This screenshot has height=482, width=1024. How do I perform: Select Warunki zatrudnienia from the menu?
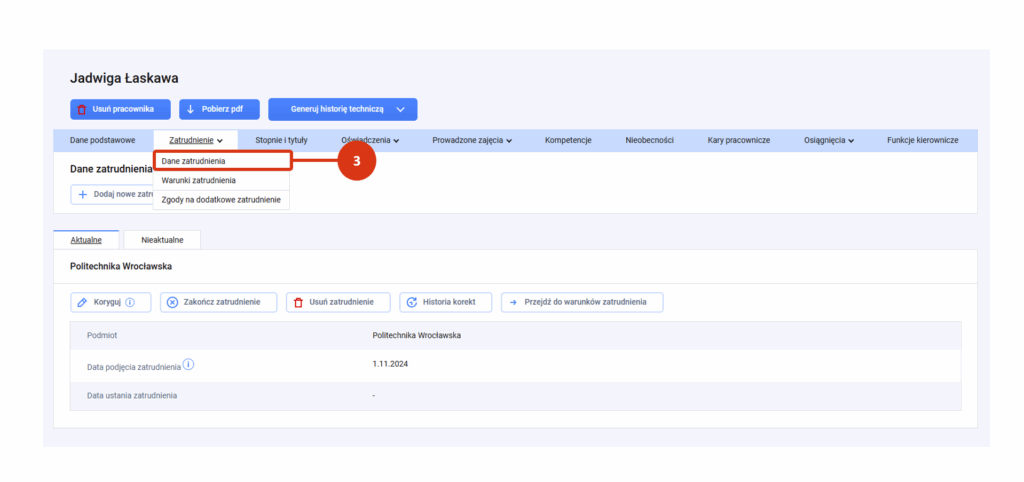221,180
